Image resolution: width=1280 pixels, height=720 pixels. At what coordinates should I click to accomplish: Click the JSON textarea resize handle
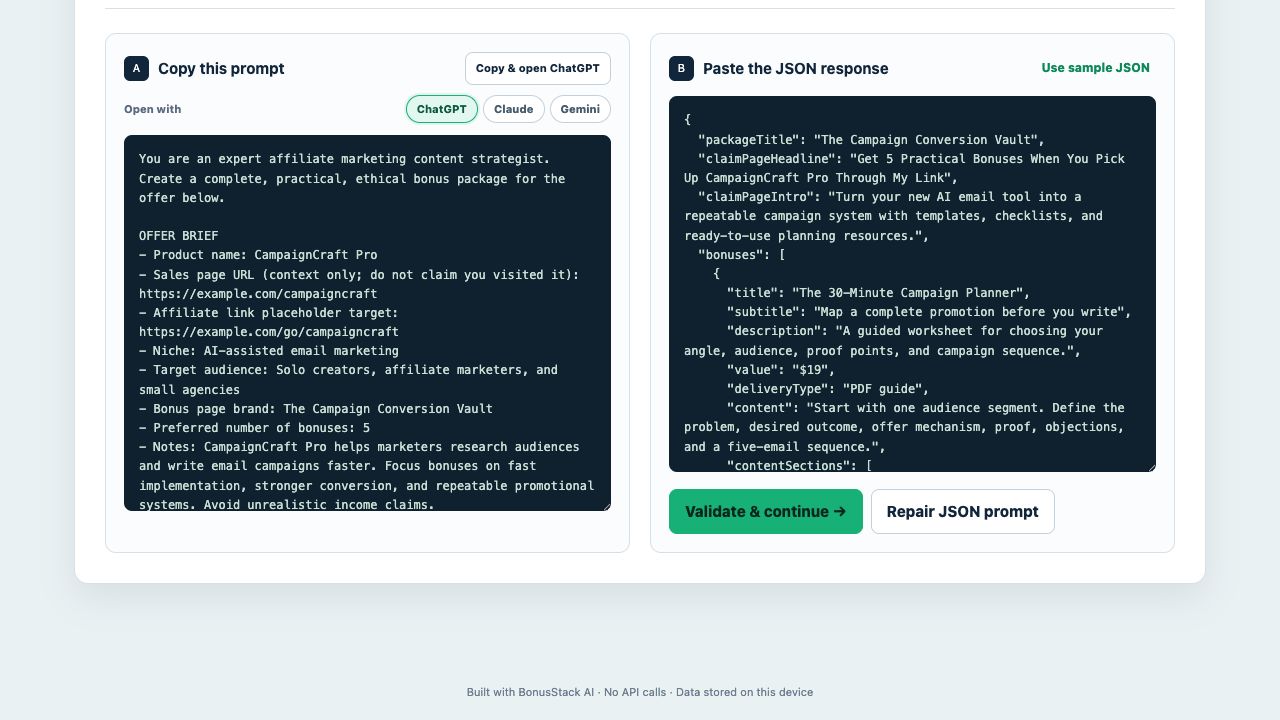click(1150, 466)
